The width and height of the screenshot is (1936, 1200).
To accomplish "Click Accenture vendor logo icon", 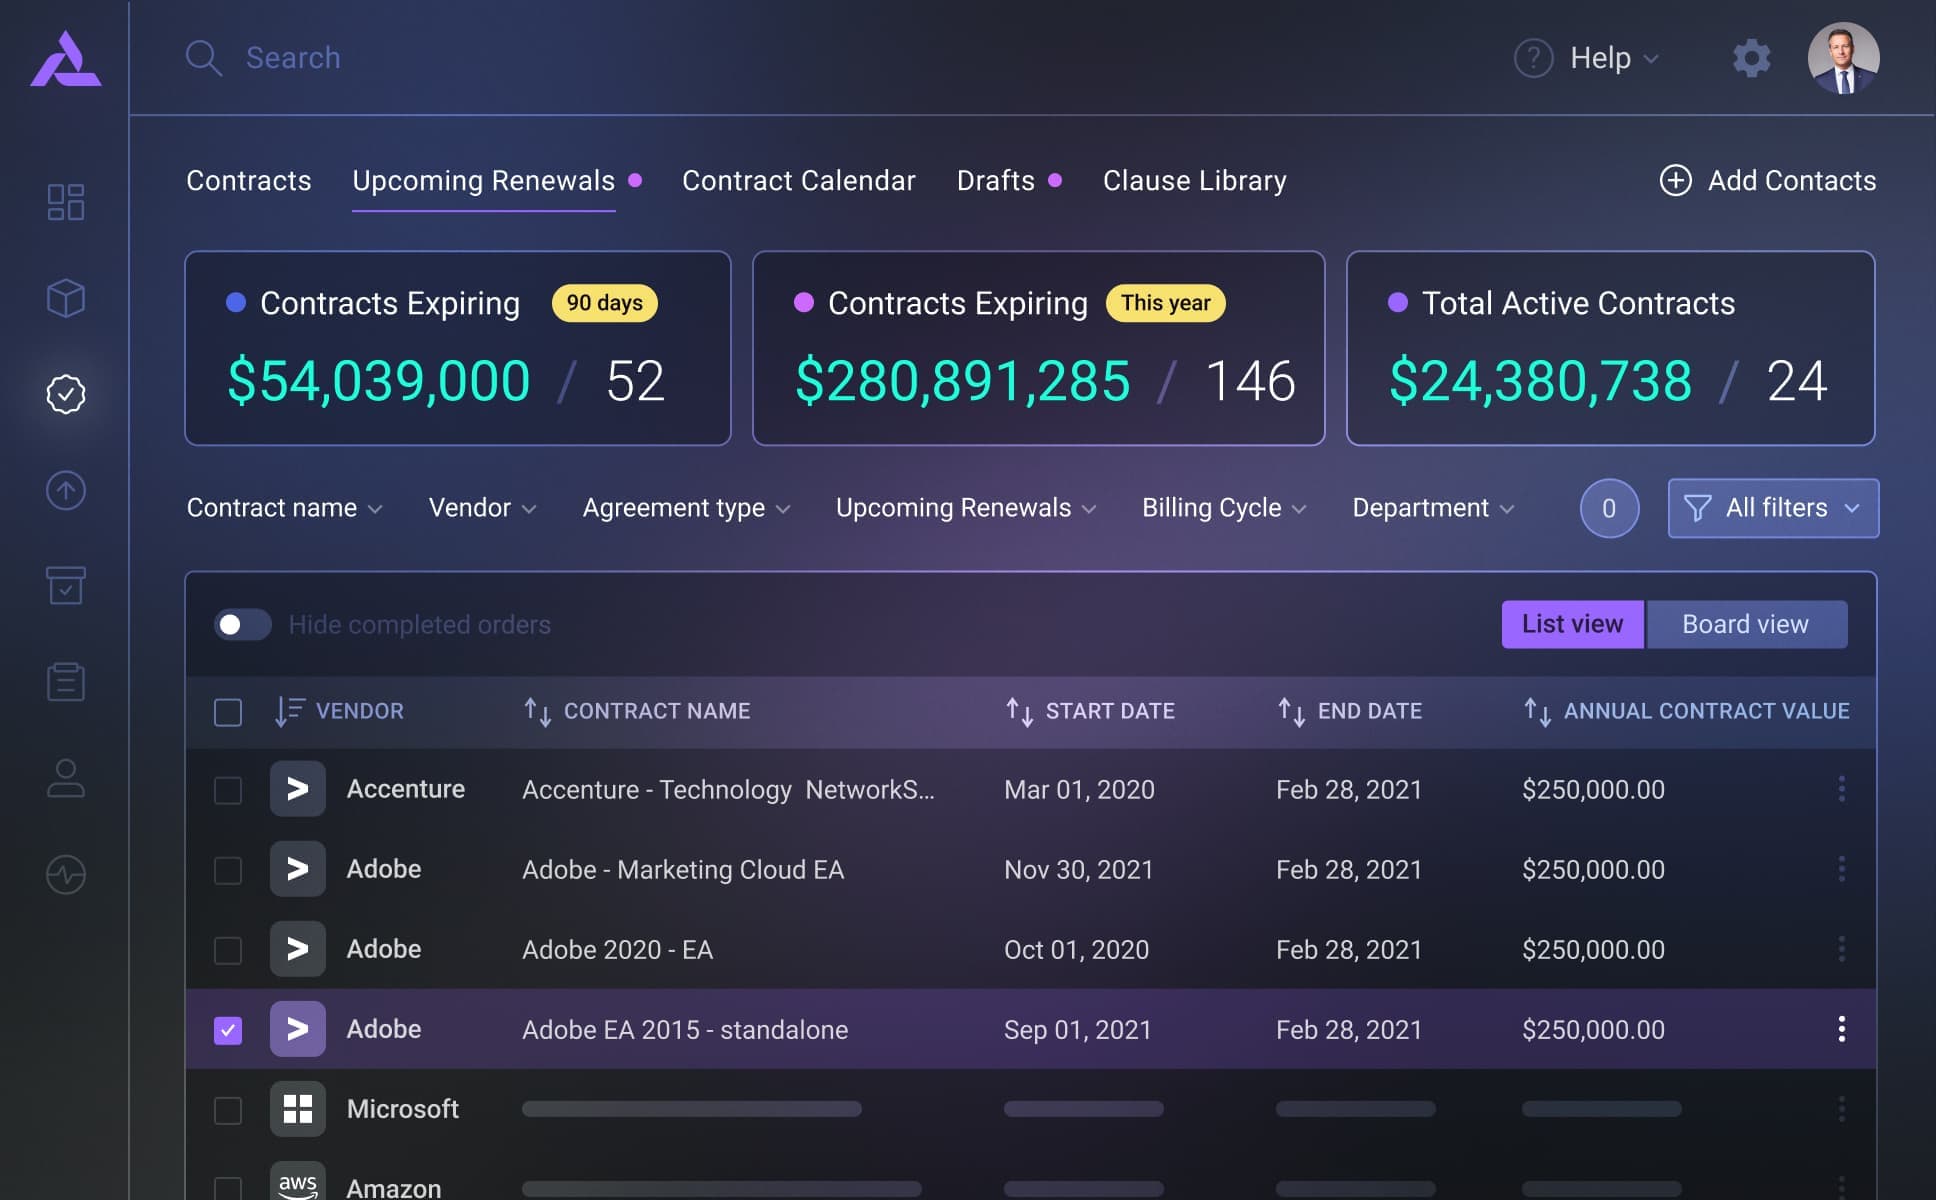I will [x=297, y=789].
